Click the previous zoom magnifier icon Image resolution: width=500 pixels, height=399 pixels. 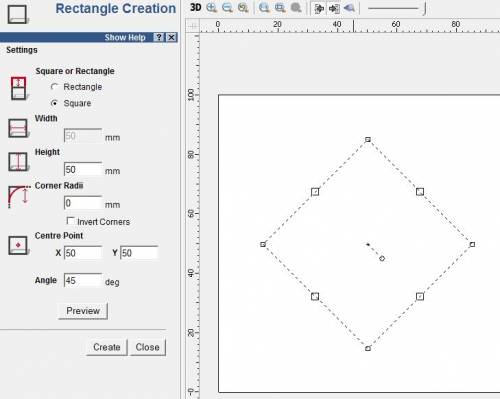pyautogui.click(x=243, y=8)
